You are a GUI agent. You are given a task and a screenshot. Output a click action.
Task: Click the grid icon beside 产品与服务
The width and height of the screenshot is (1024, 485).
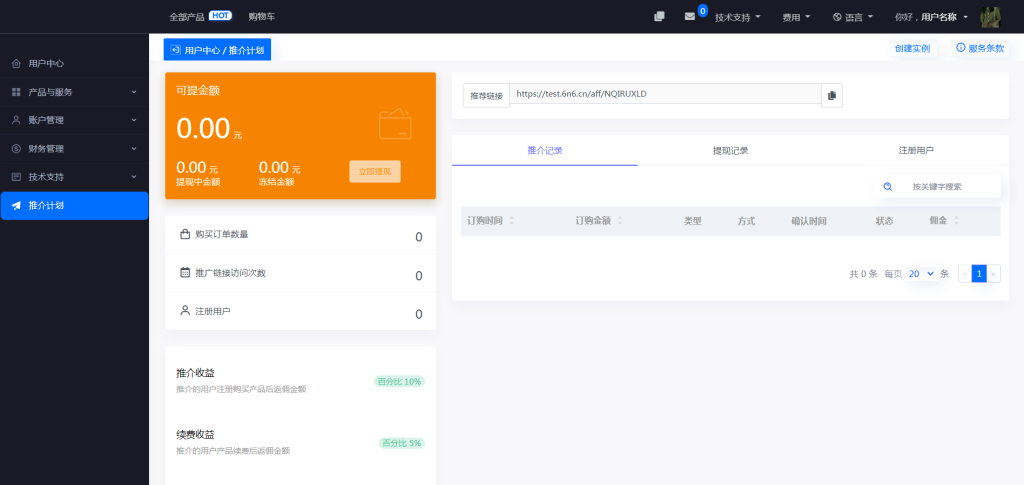click(x=16, y=92)
